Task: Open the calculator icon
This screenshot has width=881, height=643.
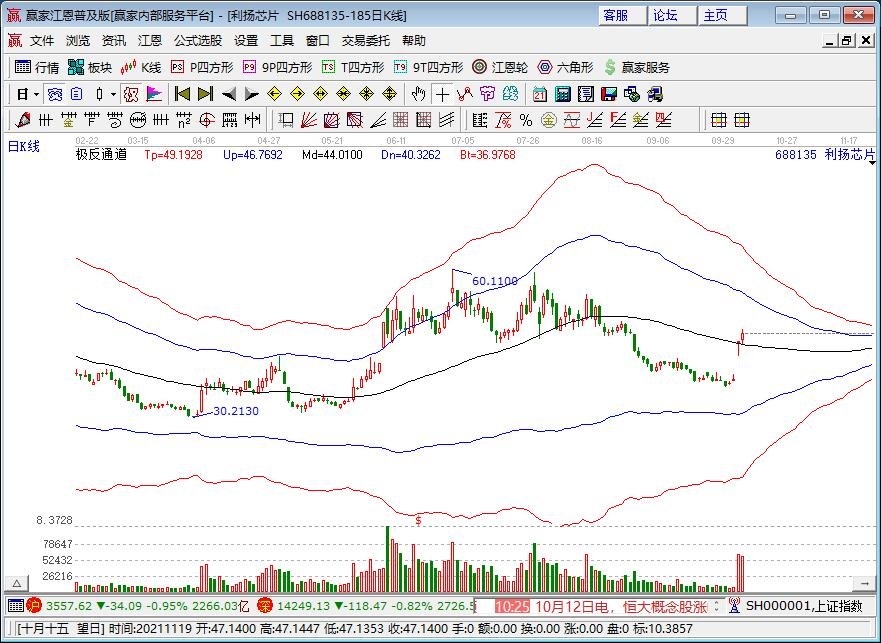Action: point(562,94)
